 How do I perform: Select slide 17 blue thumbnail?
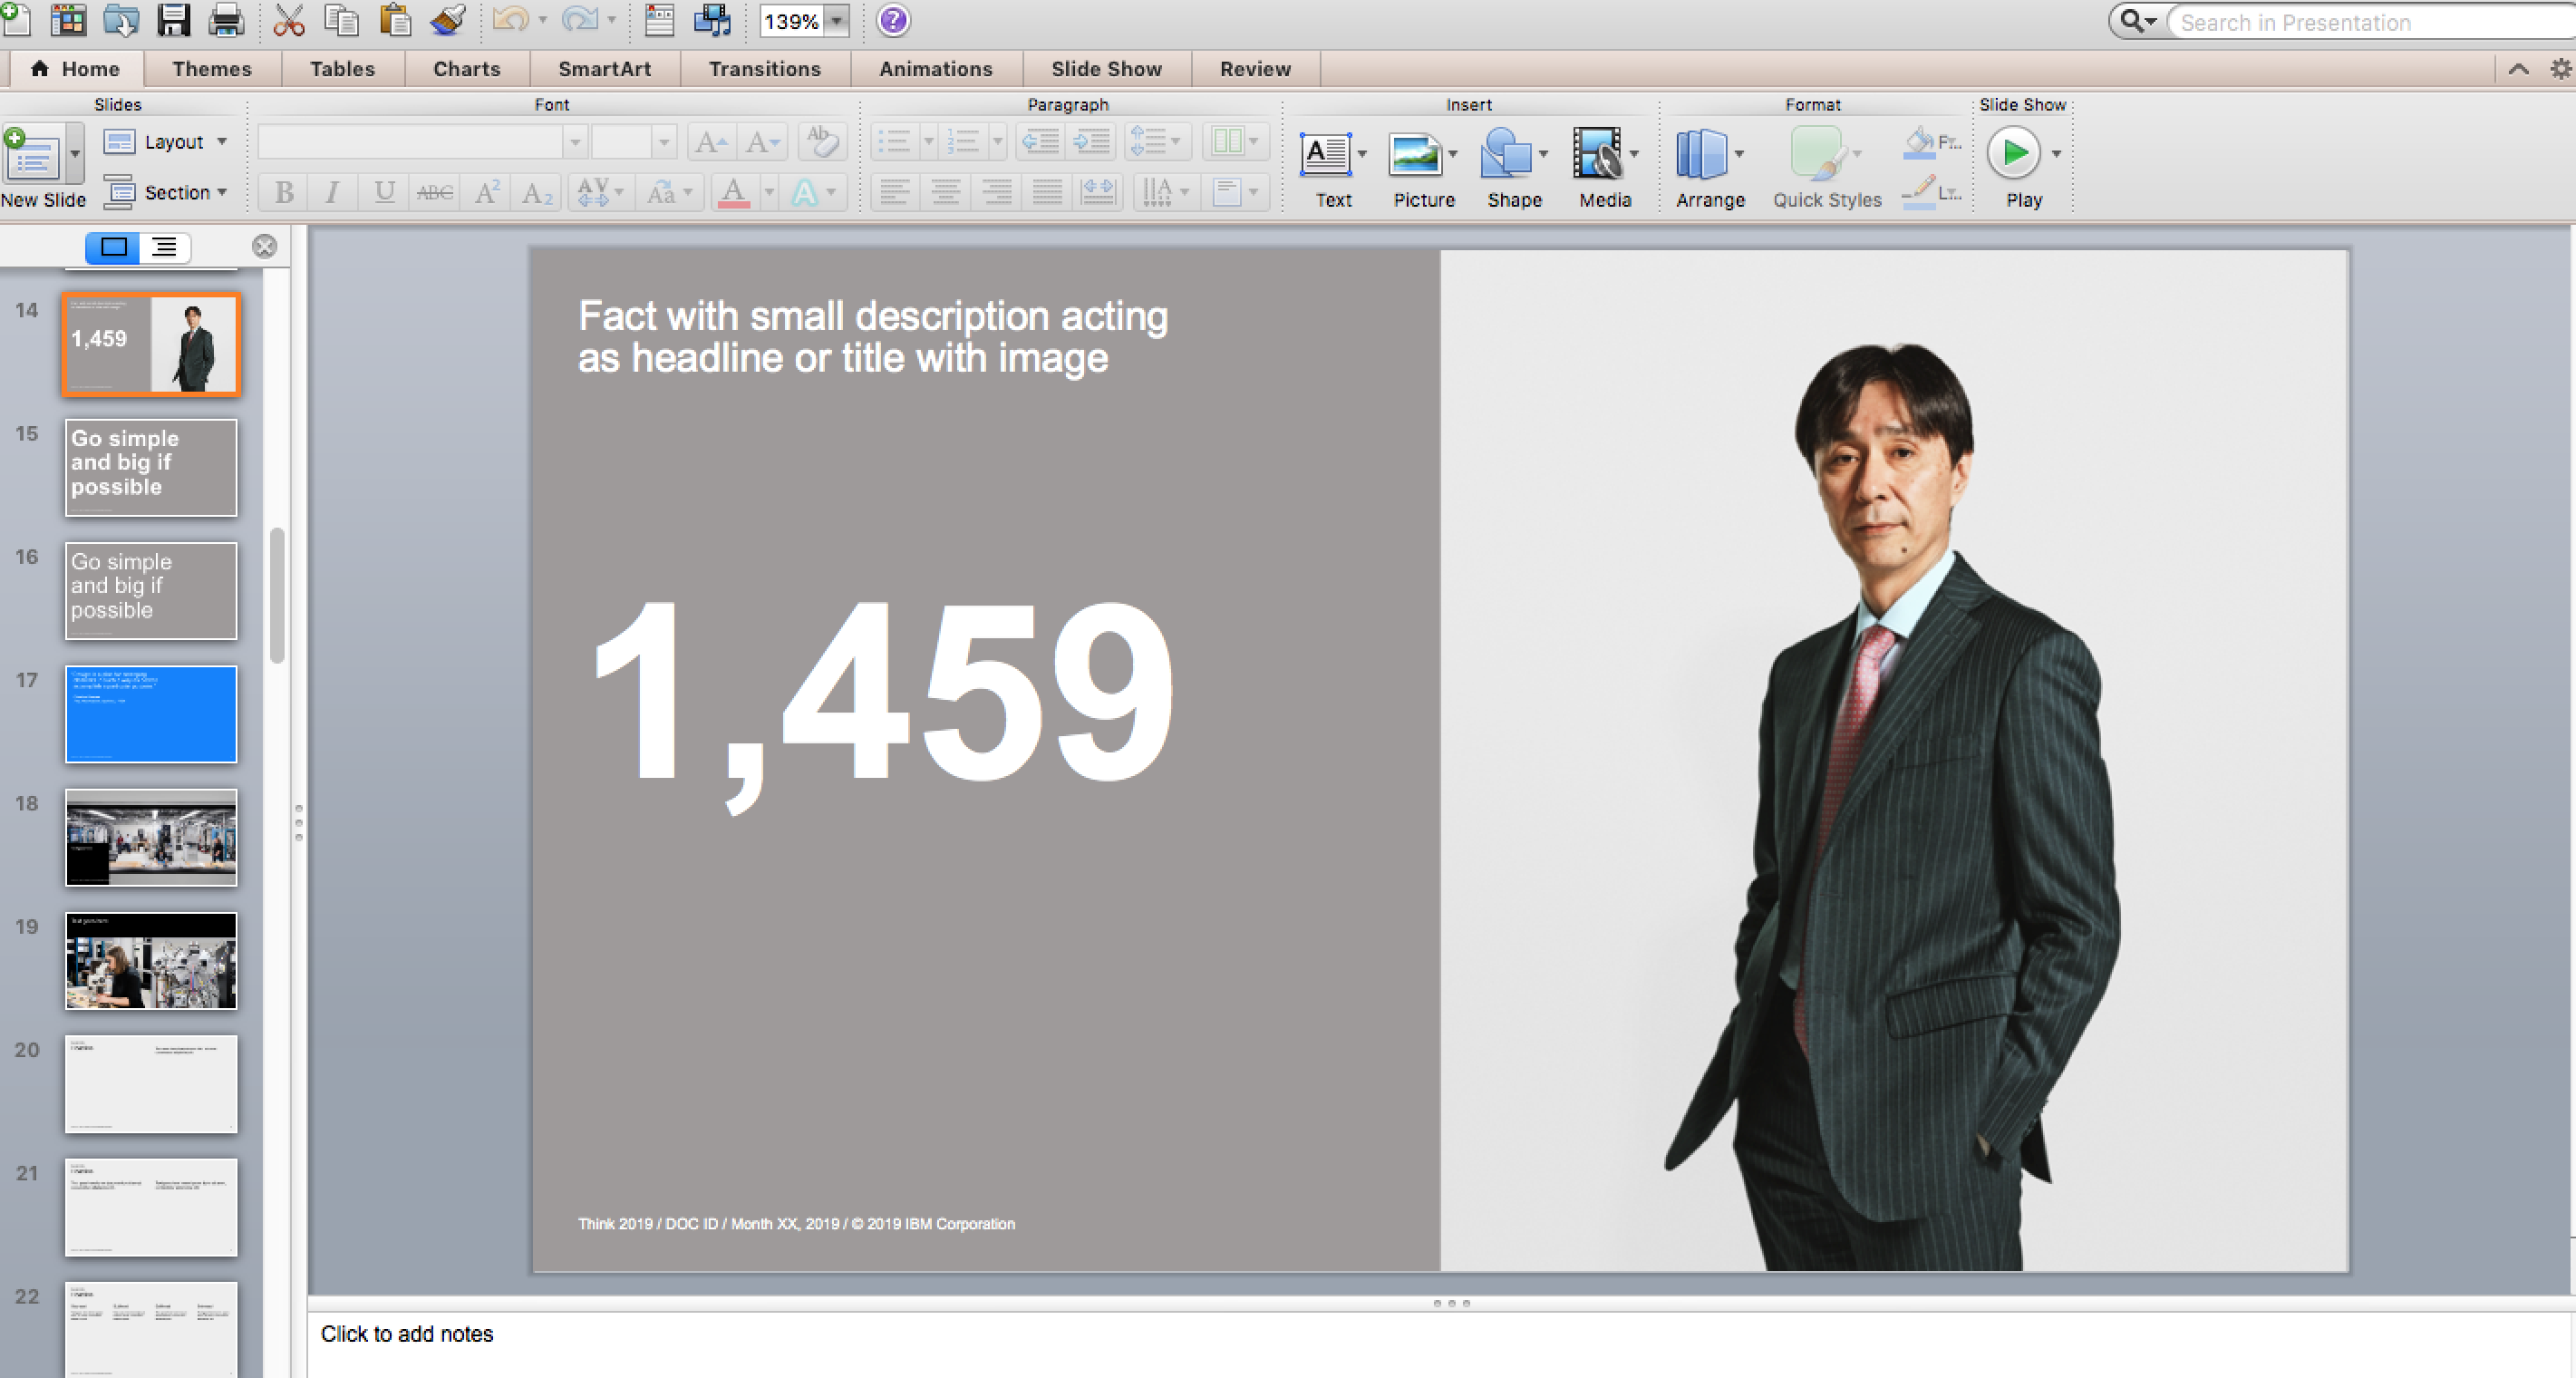(x=151, y=715)
